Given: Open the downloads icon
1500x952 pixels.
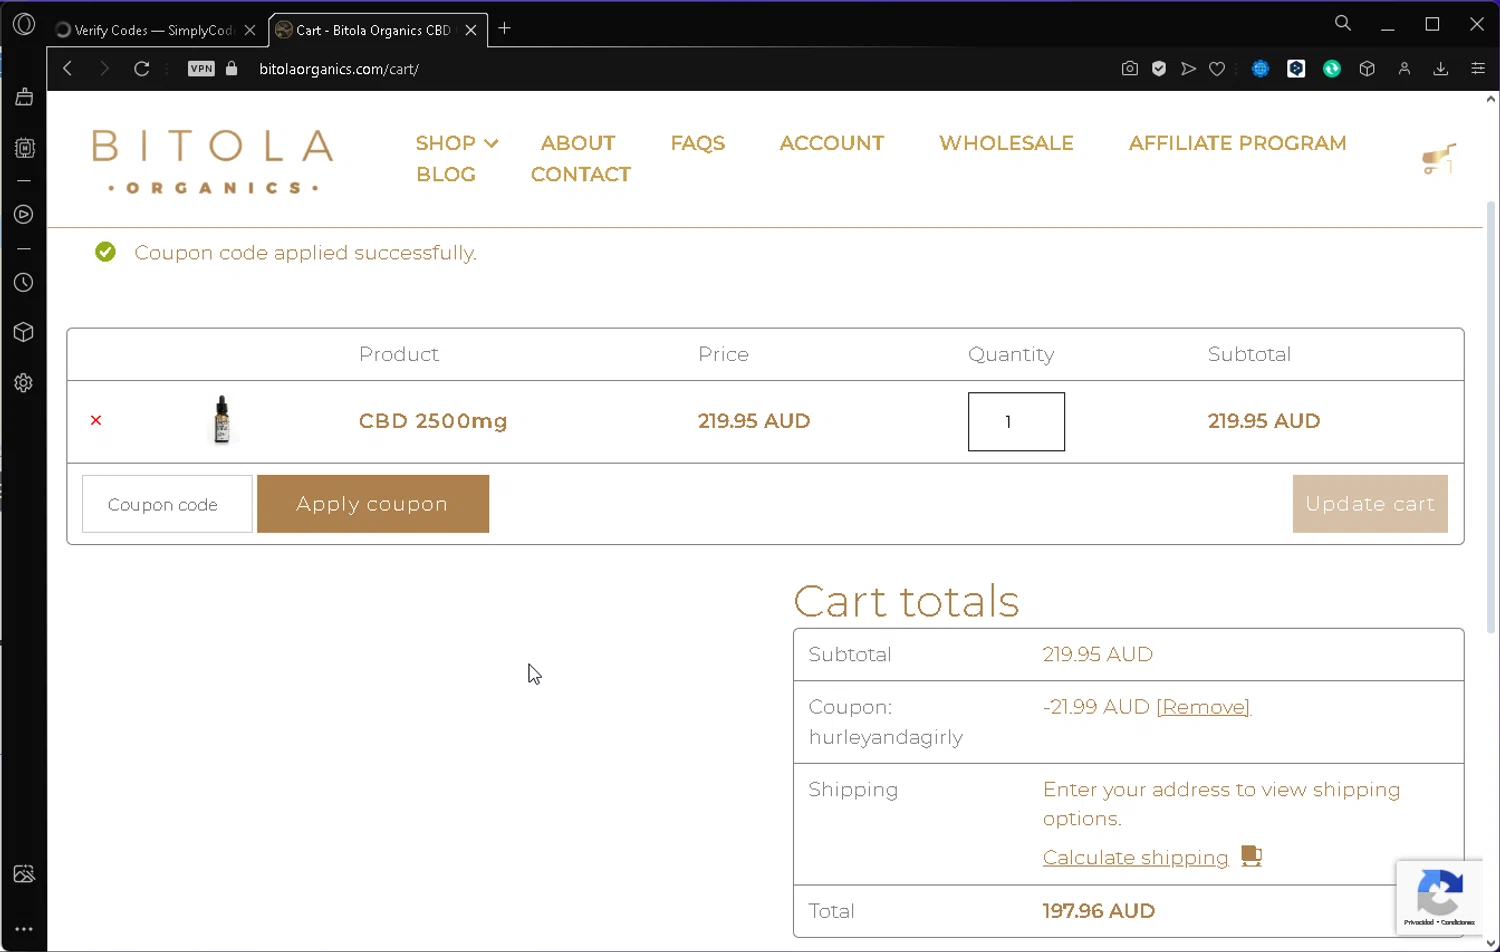Looking at the screenshot, I should 1441,69.
